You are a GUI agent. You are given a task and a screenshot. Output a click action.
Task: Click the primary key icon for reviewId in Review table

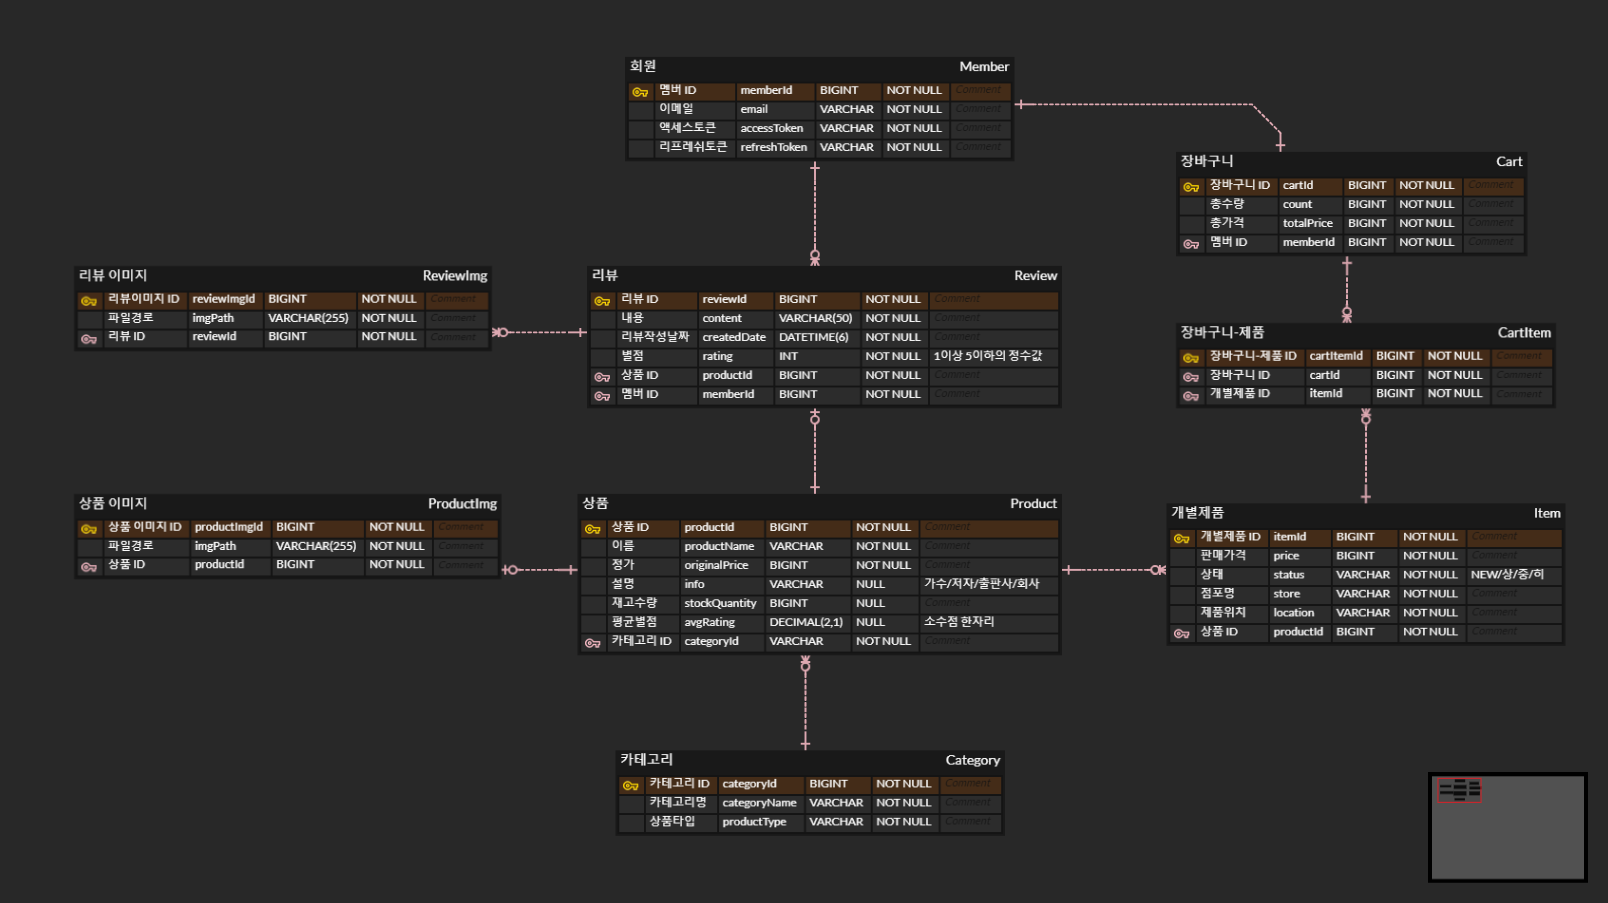(602, 300)
